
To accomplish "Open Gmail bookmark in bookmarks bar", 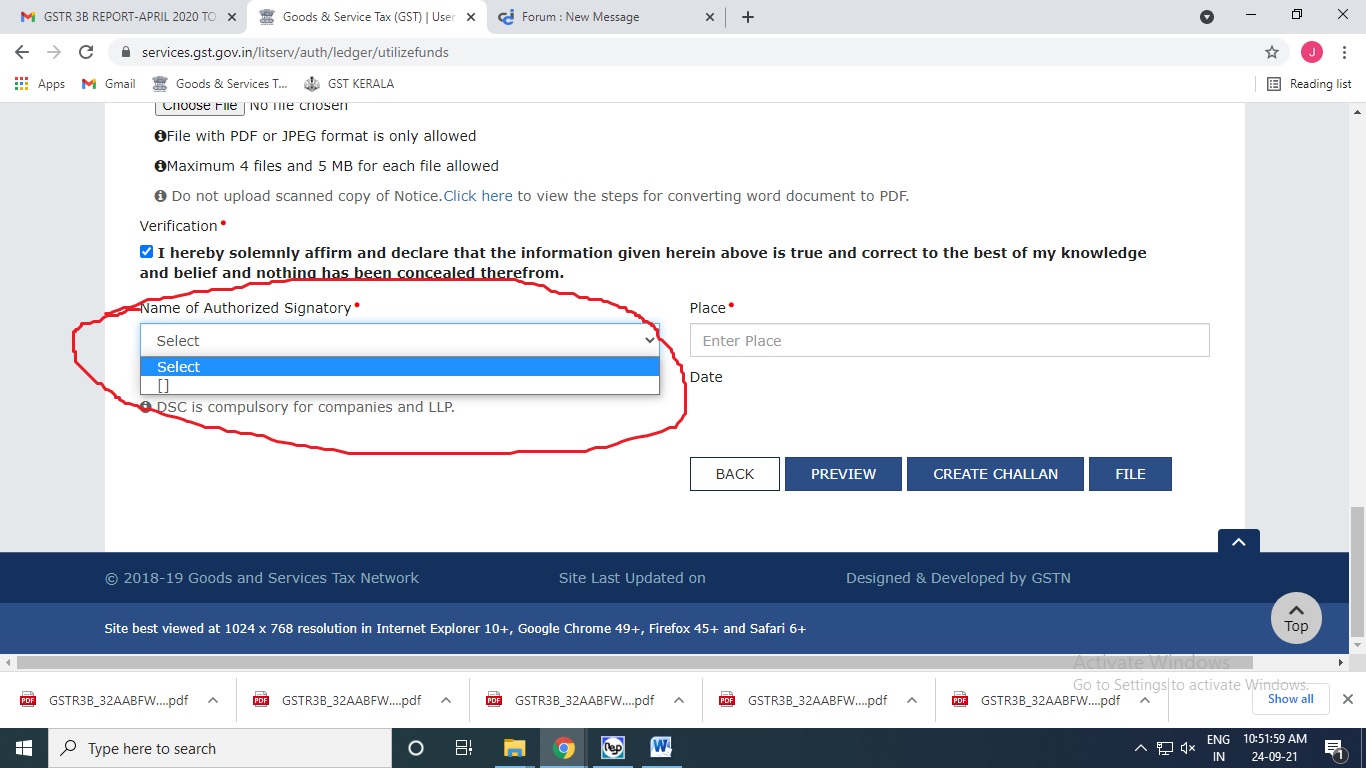I will 109,84.
